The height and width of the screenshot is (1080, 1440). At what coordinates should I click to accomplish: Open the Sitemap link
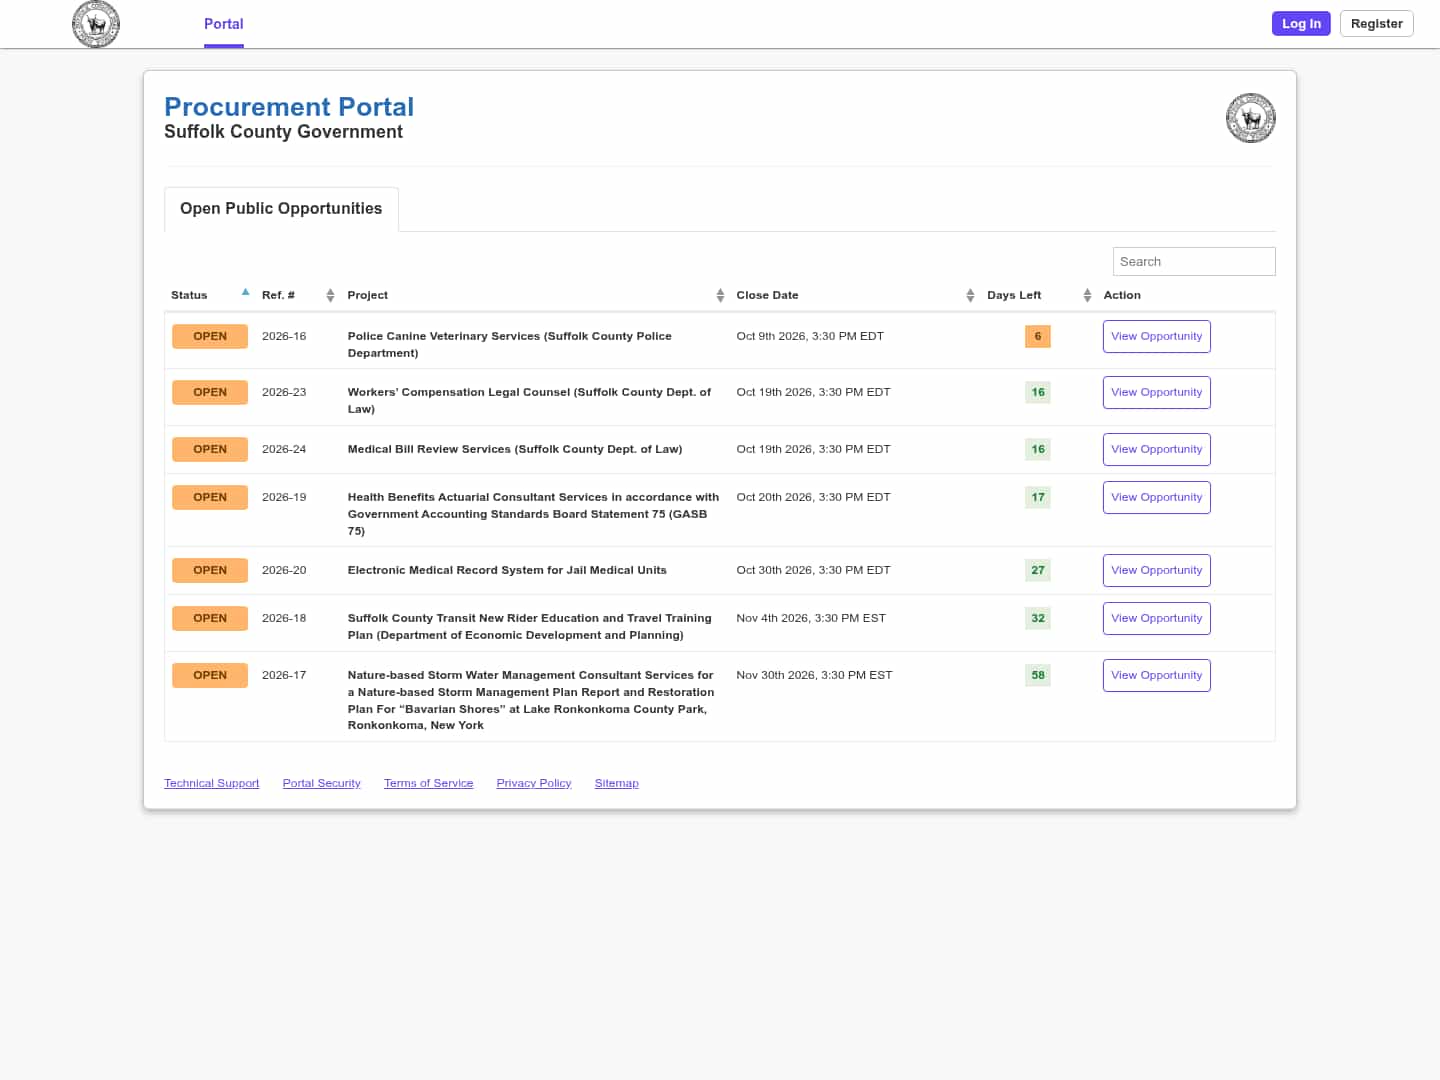tap(616, 783)
